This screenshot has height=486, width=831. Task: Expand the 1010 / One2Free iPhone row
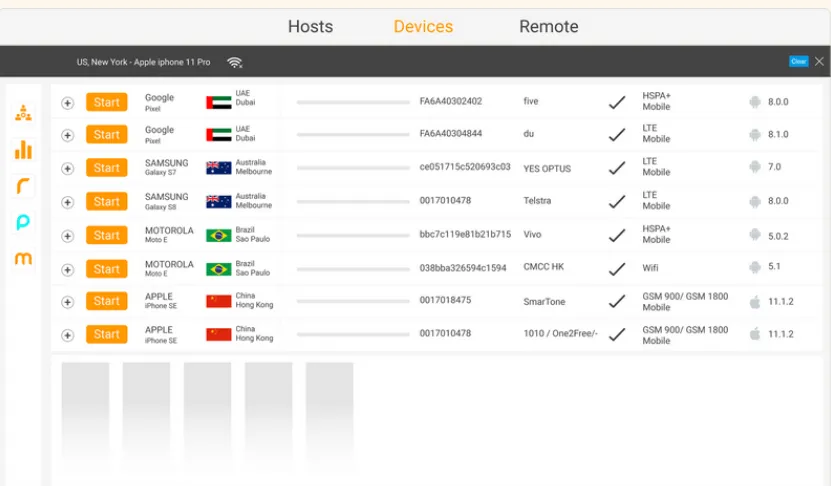tap(67, 335)
